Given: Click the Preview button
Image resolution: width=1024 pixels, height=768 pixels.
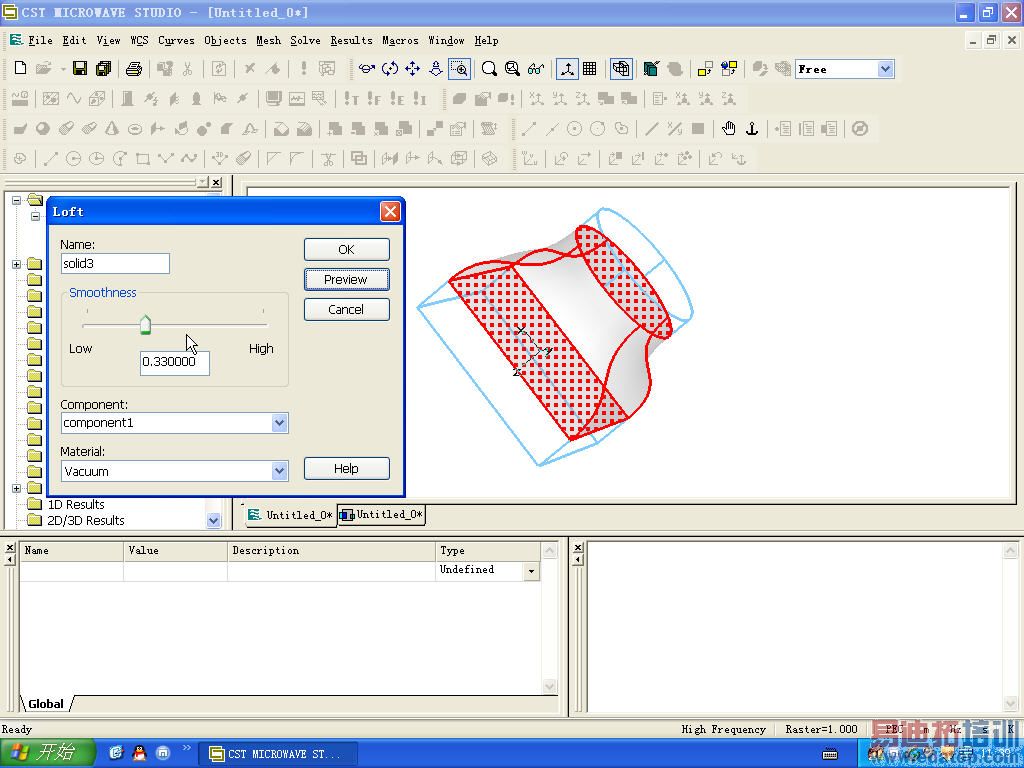Looking at the screenshot, I should [347, 280].
